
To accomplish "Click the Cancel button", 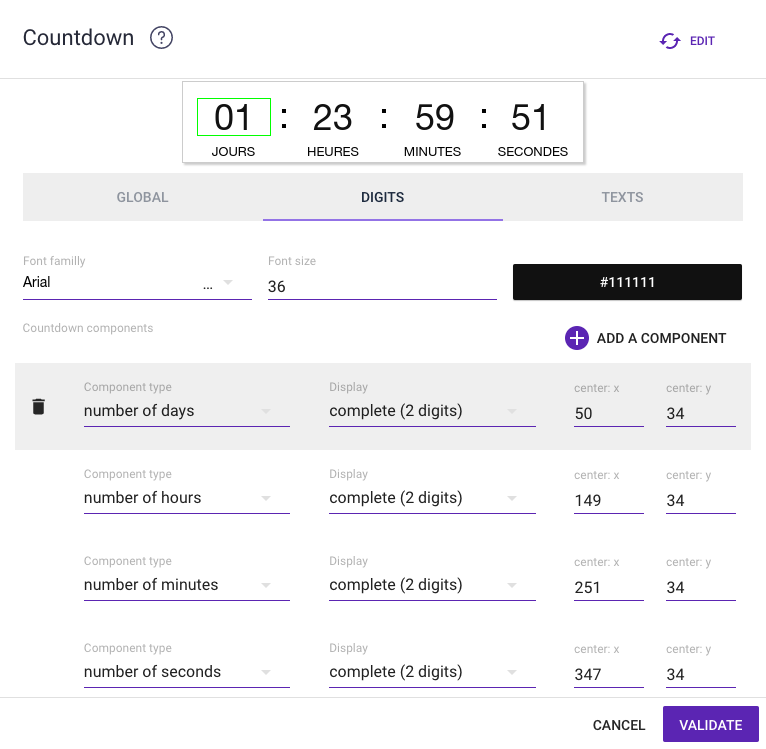I will coord(619,725).
